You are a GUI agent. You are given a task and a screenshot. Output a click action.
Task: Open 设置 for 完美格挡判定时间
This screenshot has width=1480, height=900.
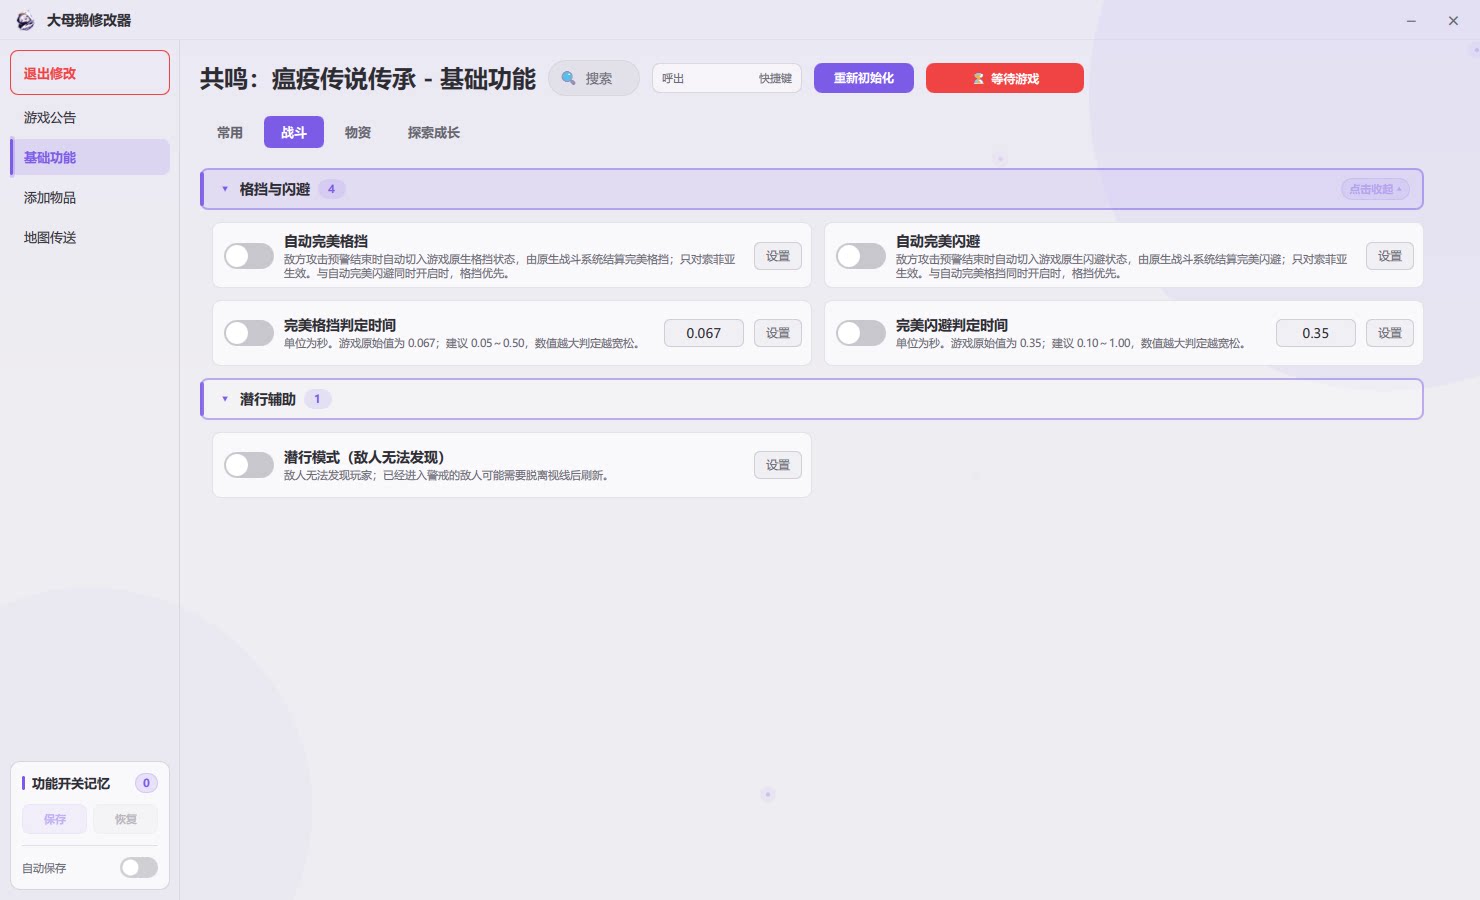pyautogui.click(x=778, y=333)
